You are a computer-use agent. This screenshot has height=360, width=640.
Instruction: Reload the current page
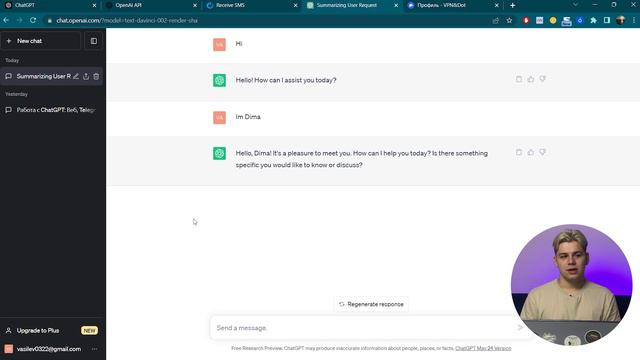pyautogui.click(x=33, y=20)
